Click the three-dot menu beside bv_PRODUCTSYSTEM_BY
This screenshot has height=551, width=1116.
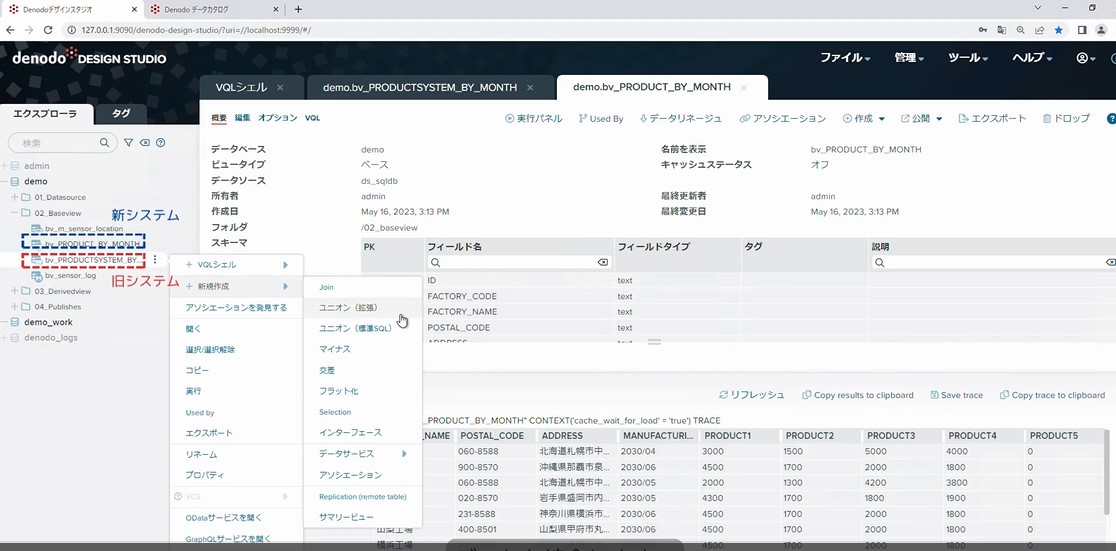coord(155,260)
